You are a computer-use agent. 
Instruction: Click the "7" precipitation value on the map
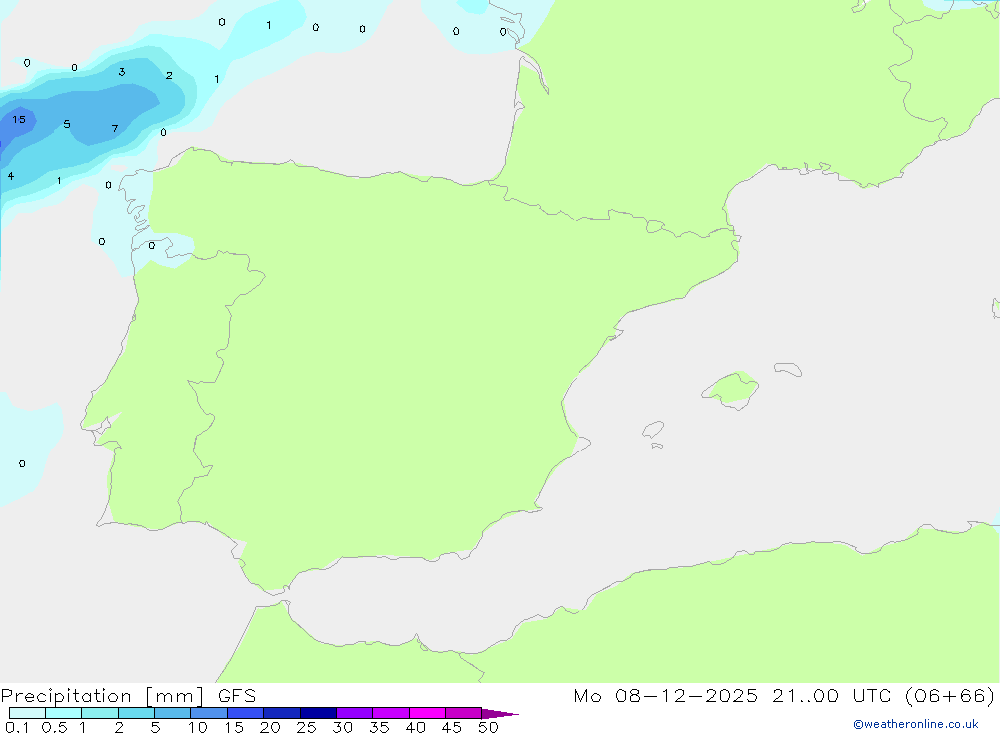pos(115,129)
